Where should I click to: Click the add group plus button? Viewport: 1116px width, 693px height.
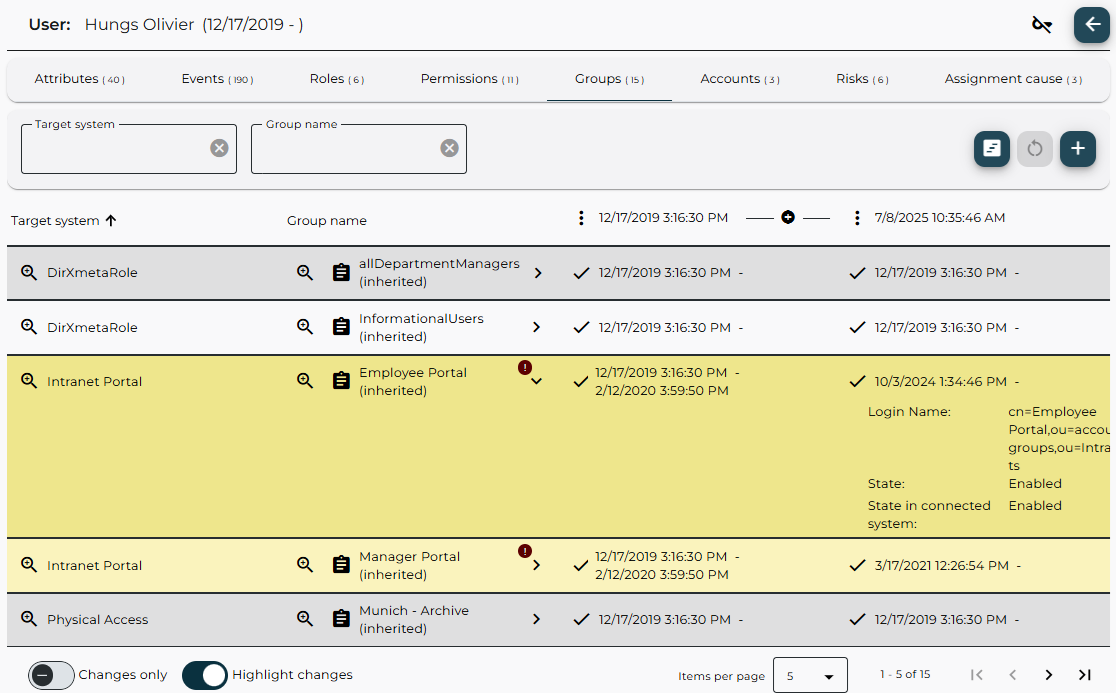point(1077,149)
